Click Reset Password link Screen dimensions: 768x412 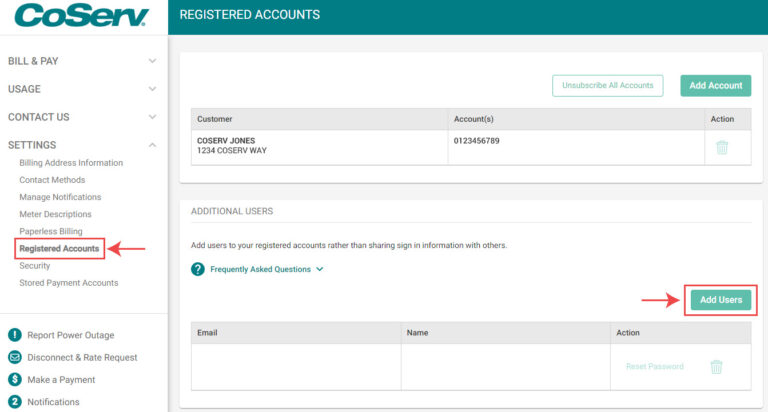point(654,366)
